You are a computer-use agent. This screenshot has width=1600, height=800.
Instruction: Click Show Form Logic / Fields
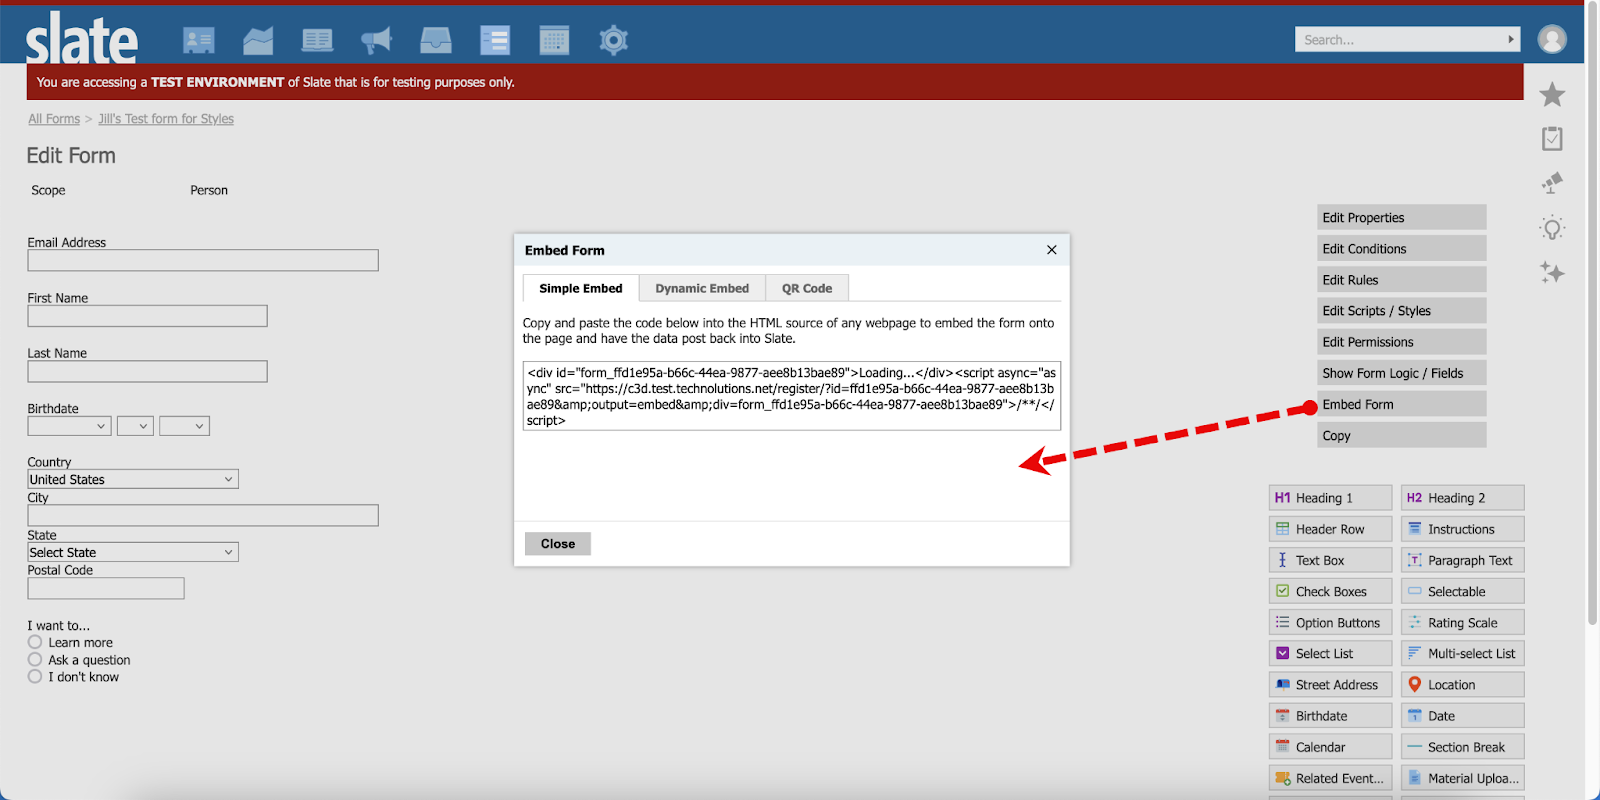click(1402, 373)
